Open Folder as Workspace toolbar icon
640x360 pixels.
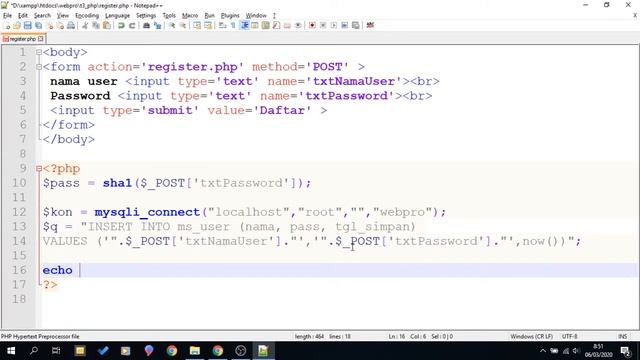[x=287, y=26]
